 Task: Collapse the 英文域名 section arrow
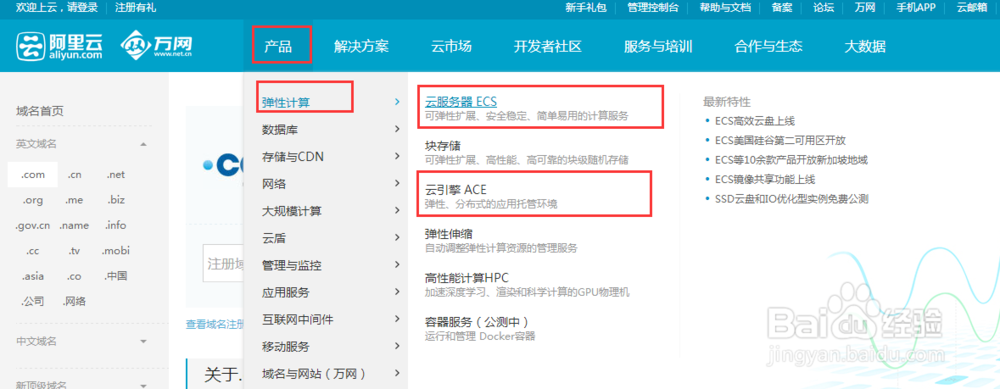[143, 144]
